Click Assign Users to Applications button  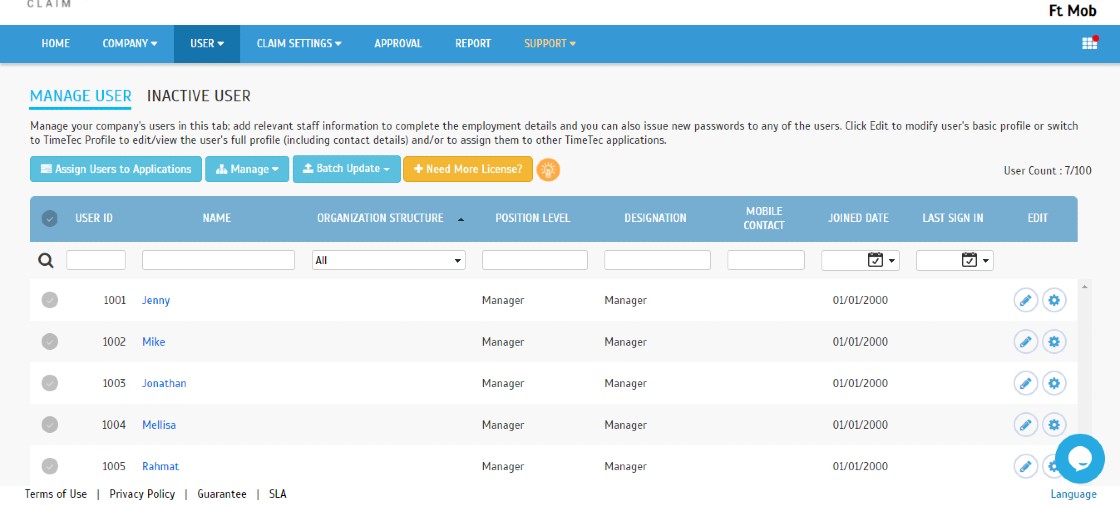click(116, 169)
